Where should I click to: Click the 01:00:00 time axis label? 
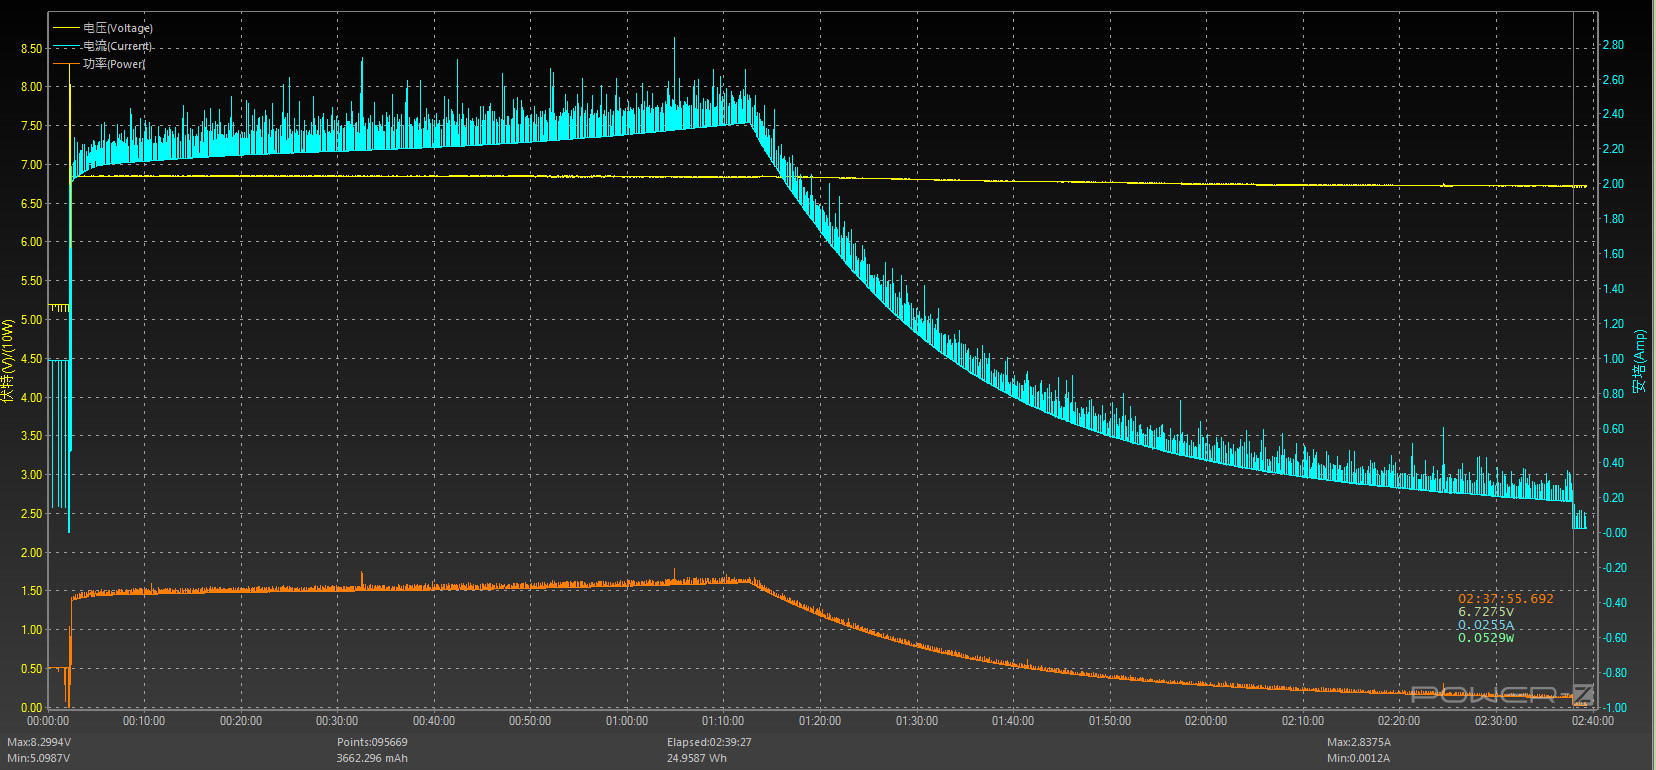[627, 721]
